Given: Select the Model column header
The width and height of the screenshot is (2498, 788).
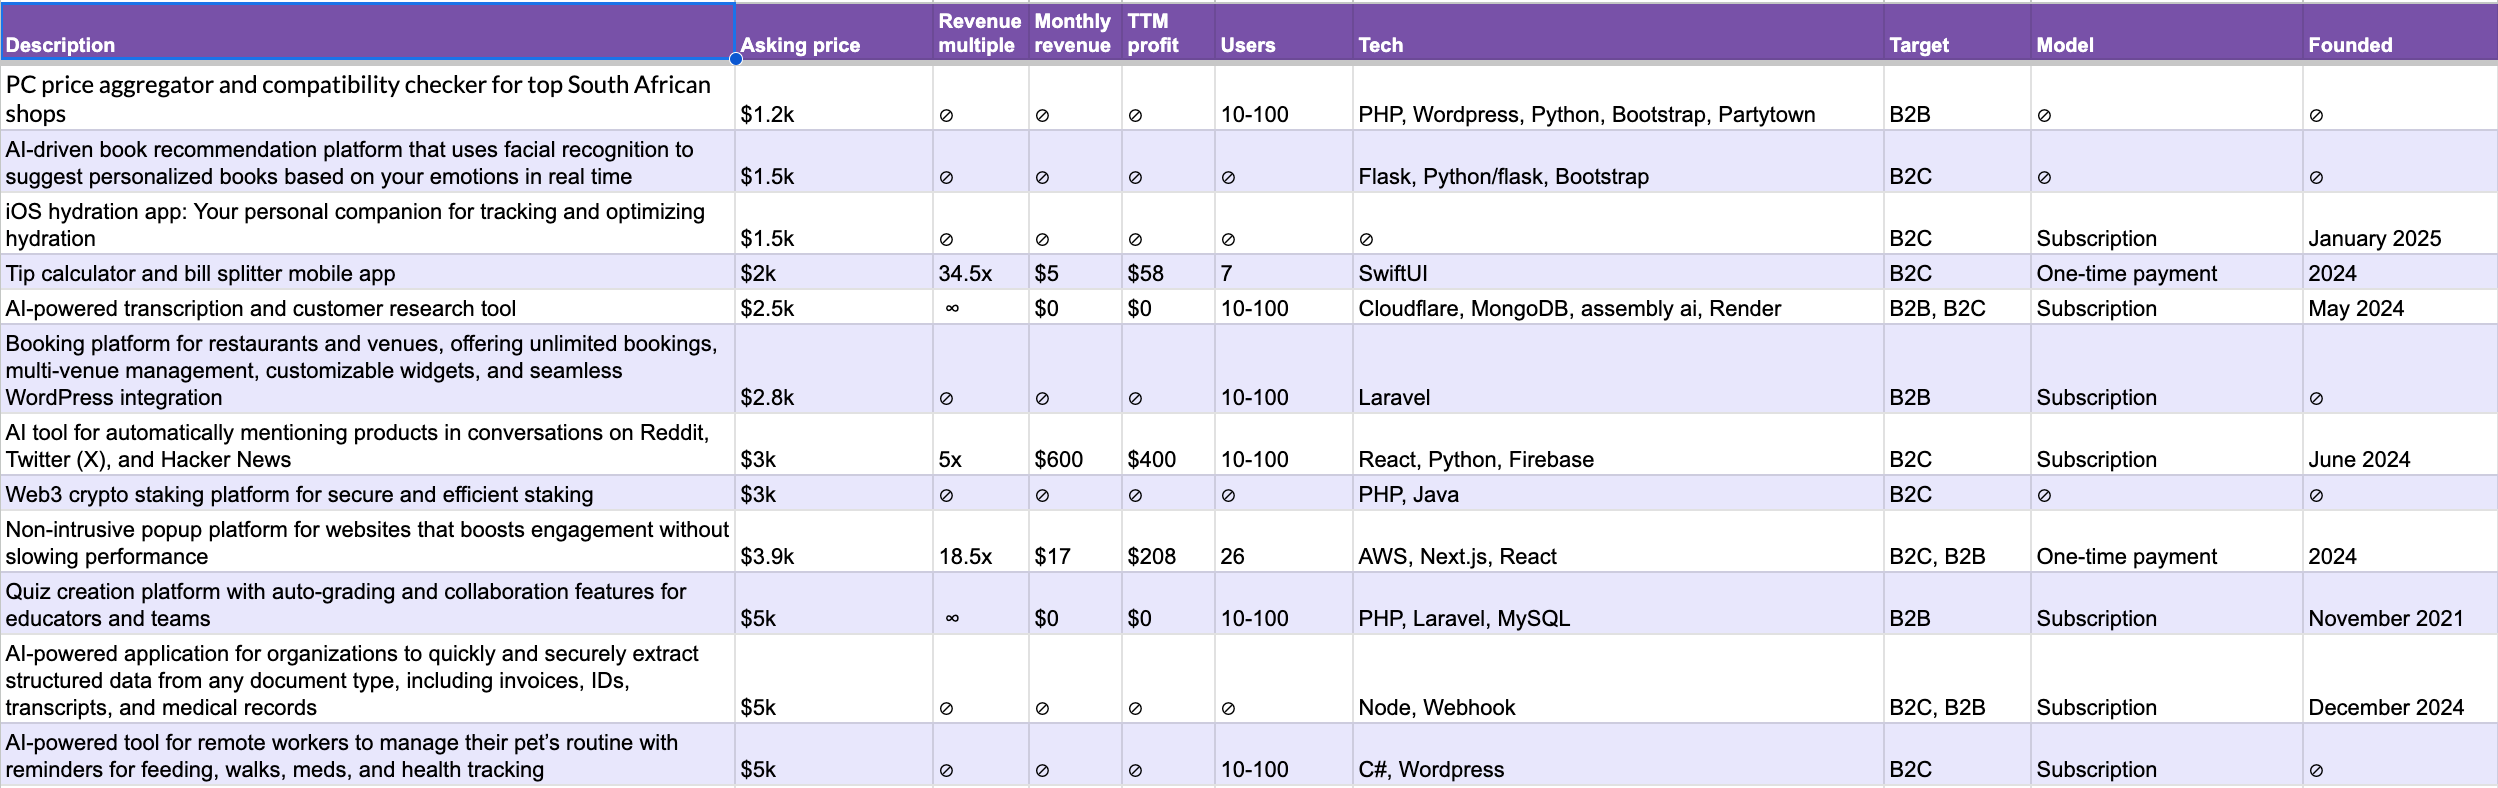Looking at the screenshot, I should click(x=2167, y=32).
